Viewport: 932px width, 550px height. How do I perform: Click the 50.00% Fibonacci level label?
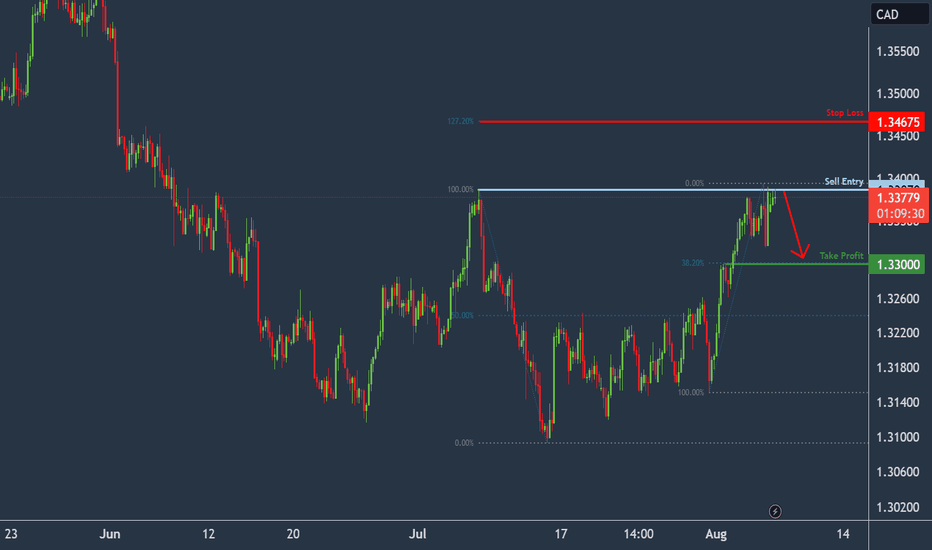point(462,315)
